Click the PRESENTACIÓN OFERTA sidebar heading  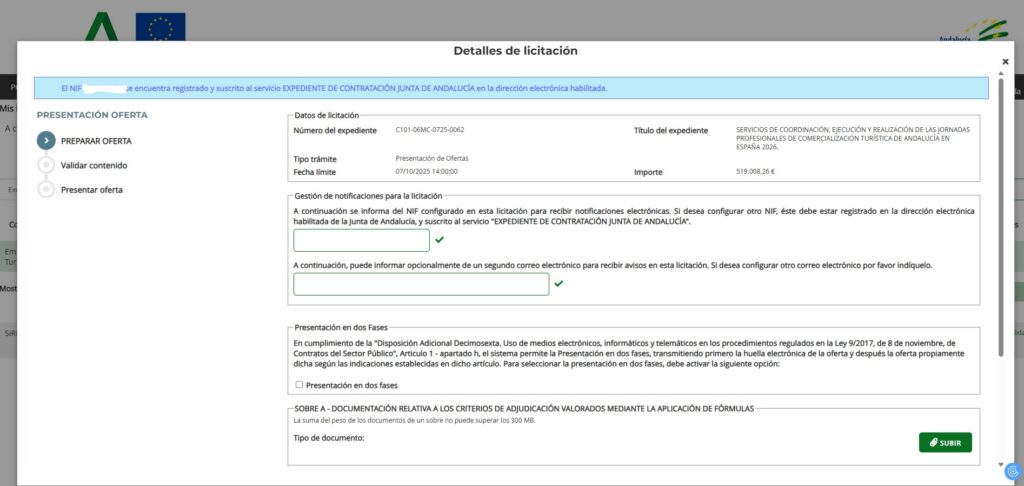92,115
